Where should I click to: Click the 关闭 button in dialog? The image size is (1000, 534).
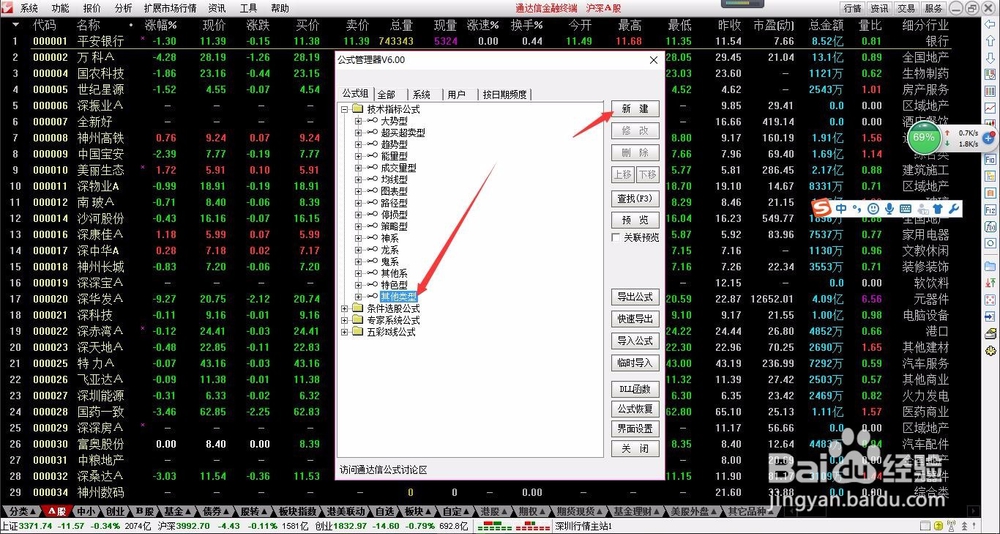click(x=635, y=449)
